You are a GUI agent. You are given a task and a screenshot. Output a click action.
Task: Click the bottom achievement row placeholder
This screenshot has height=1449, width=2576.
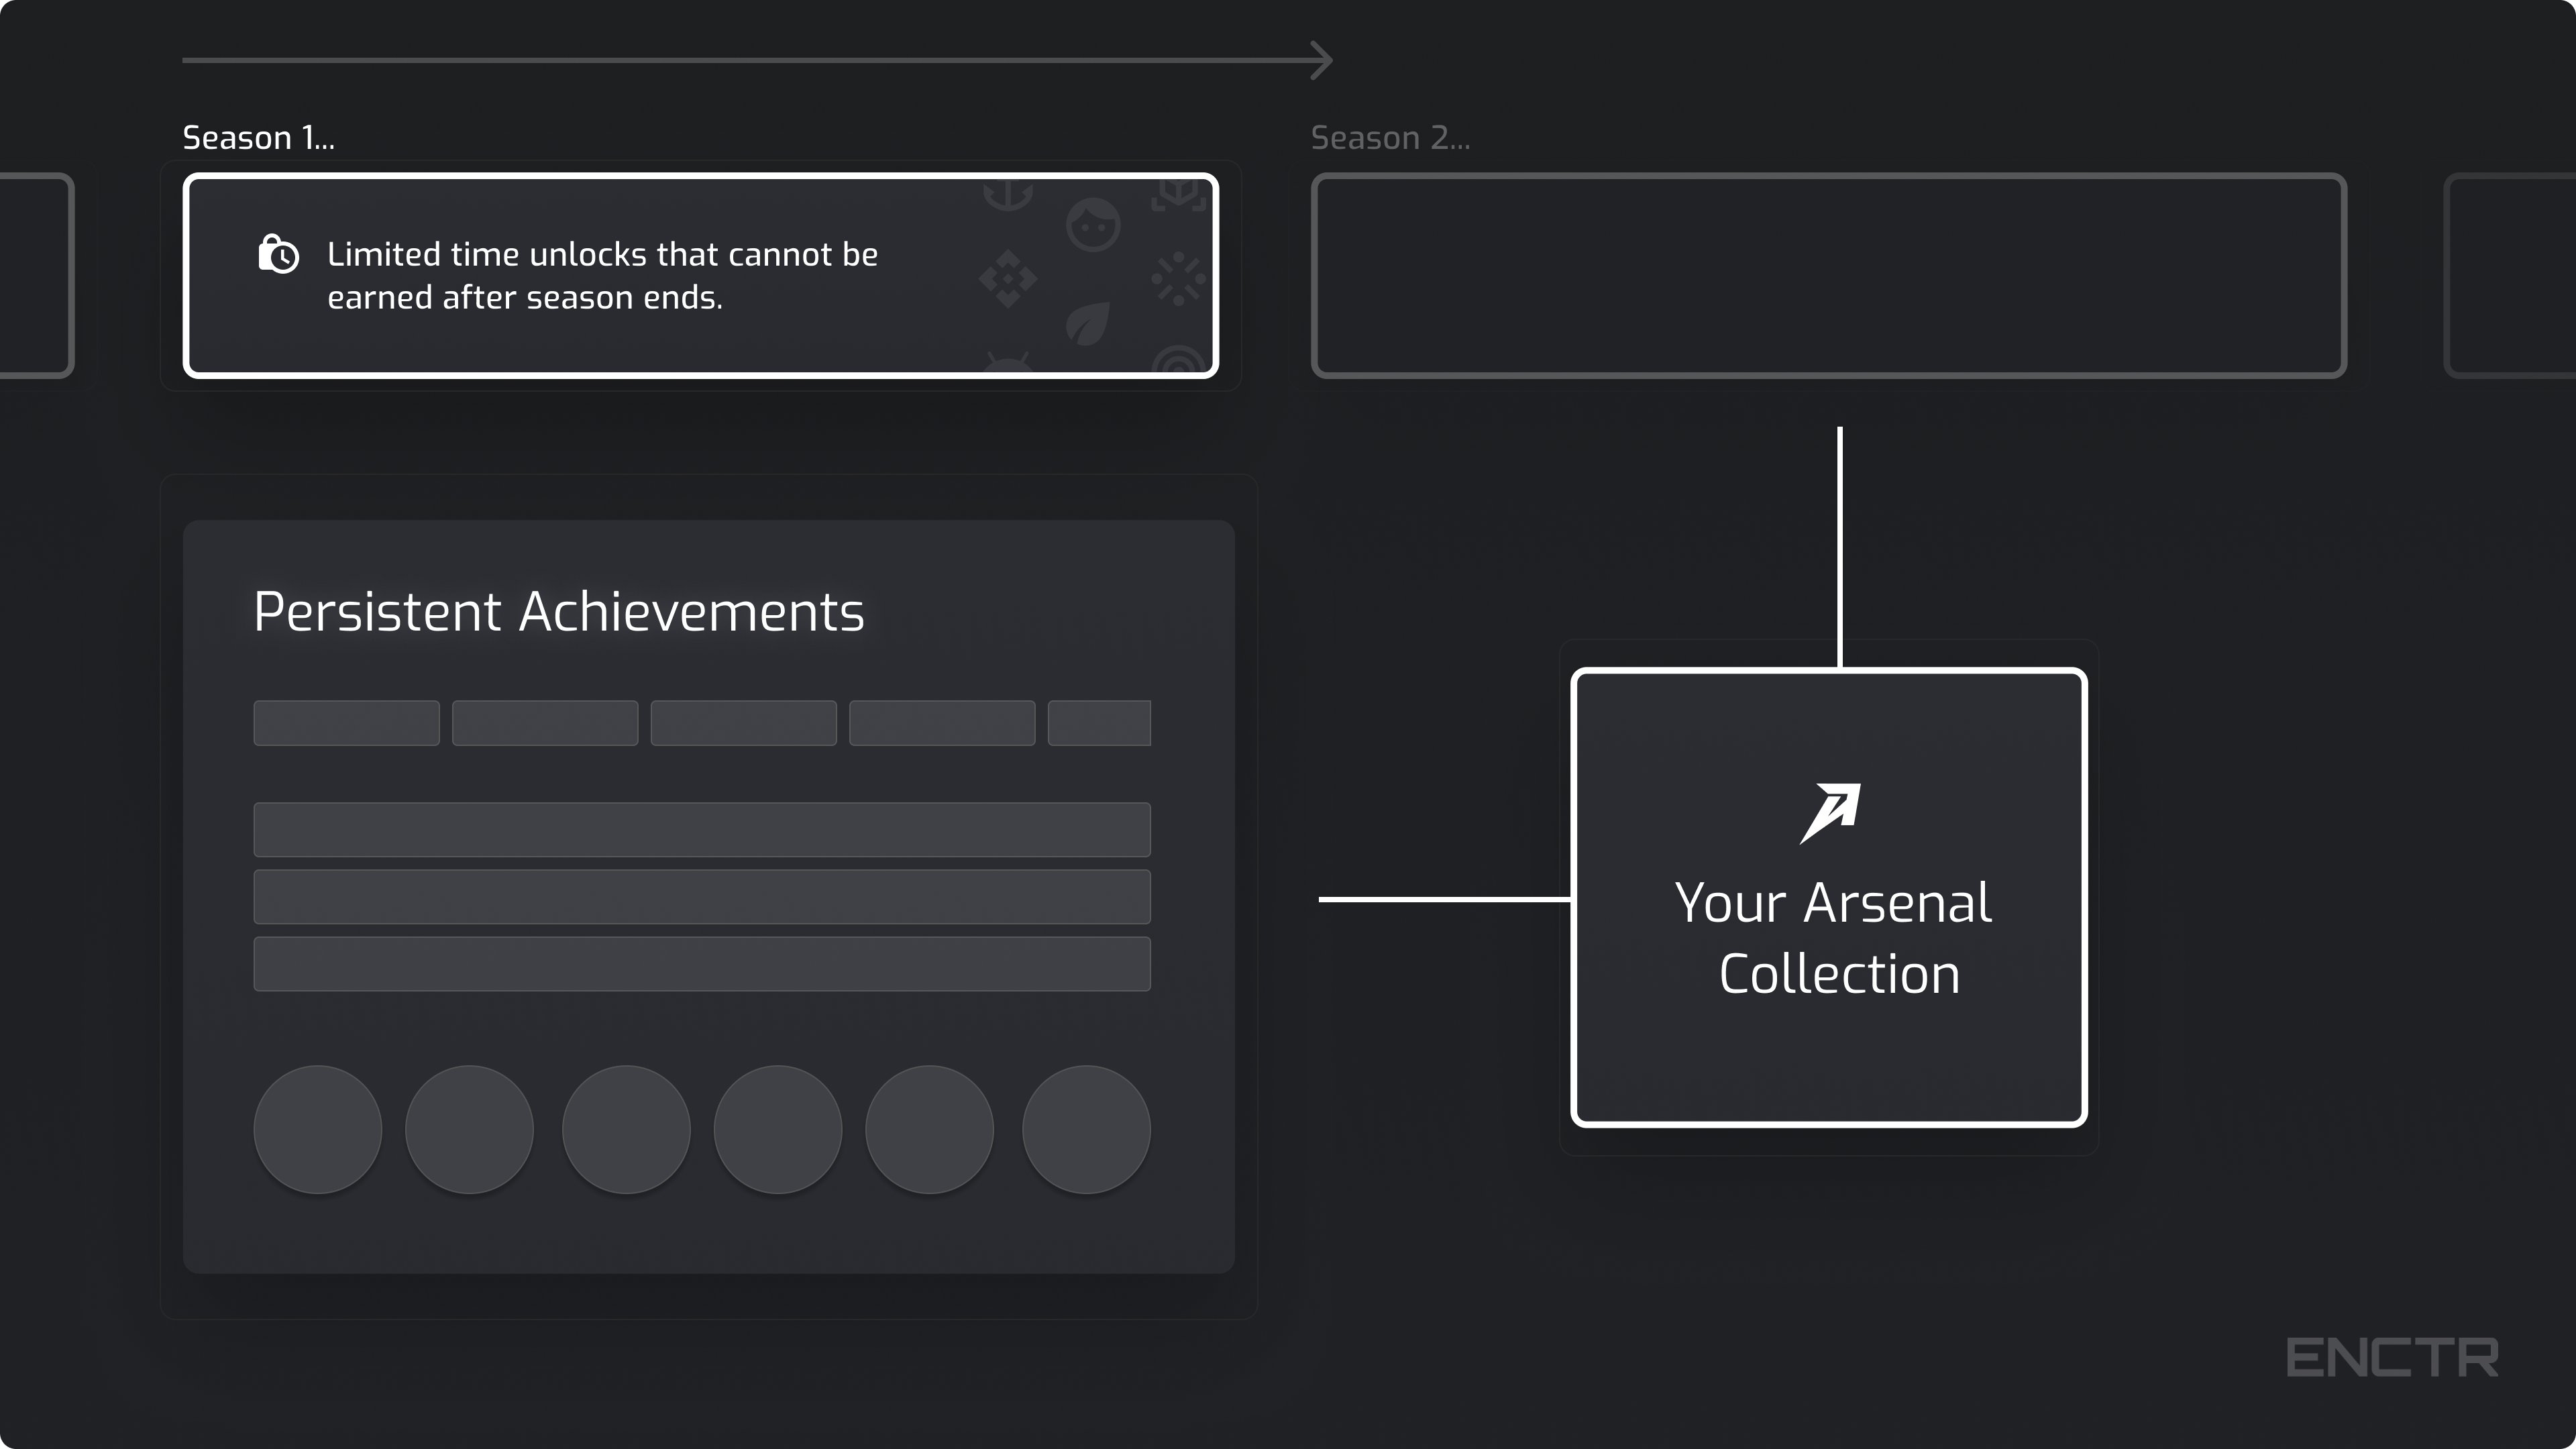point(702,964)
